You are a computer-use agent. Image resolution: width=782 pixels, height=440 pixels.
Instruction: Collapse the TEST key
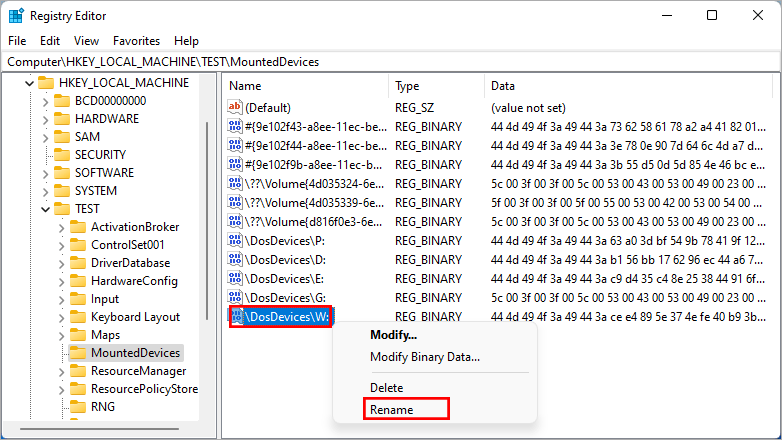tap(45, 209)
